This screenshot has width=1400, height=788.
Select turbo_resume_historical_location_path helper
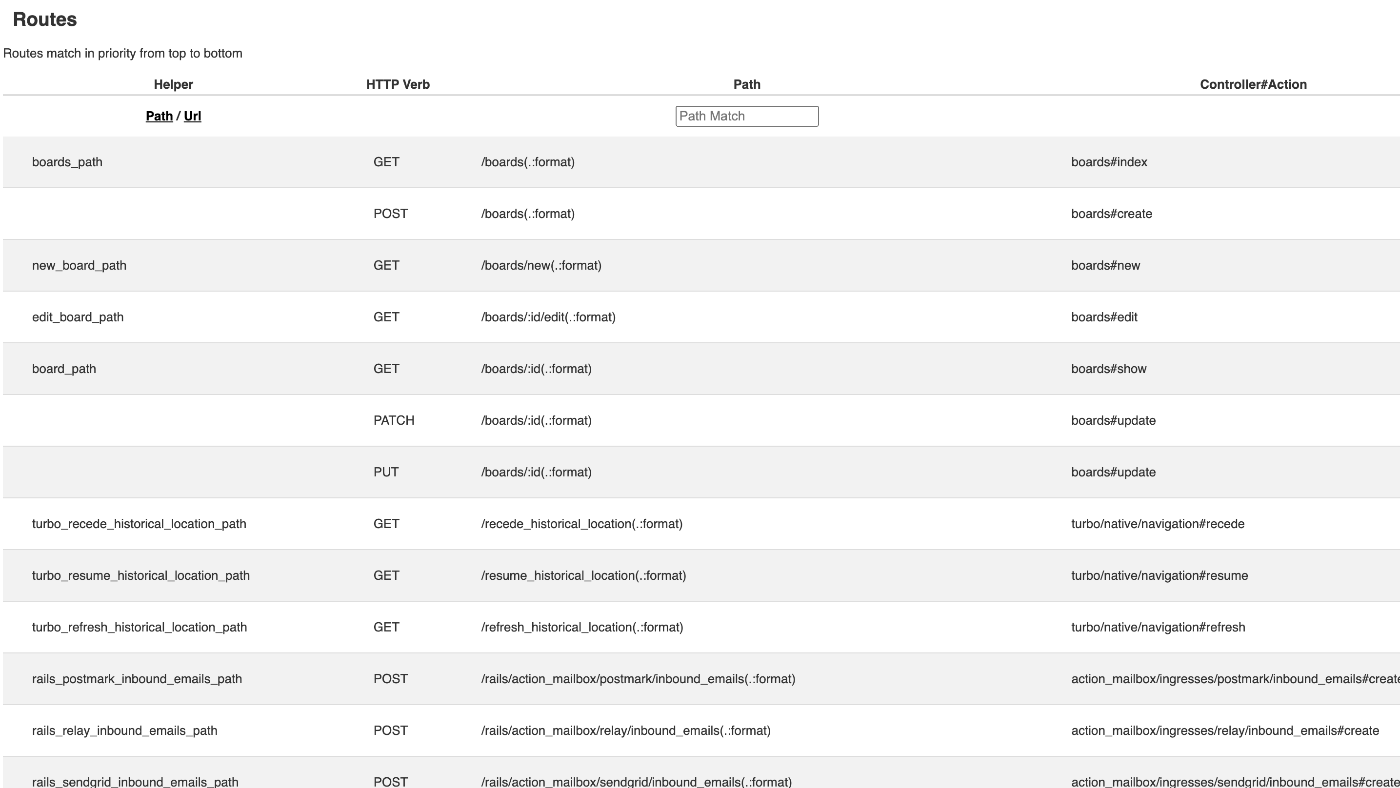tap(141, 576)
